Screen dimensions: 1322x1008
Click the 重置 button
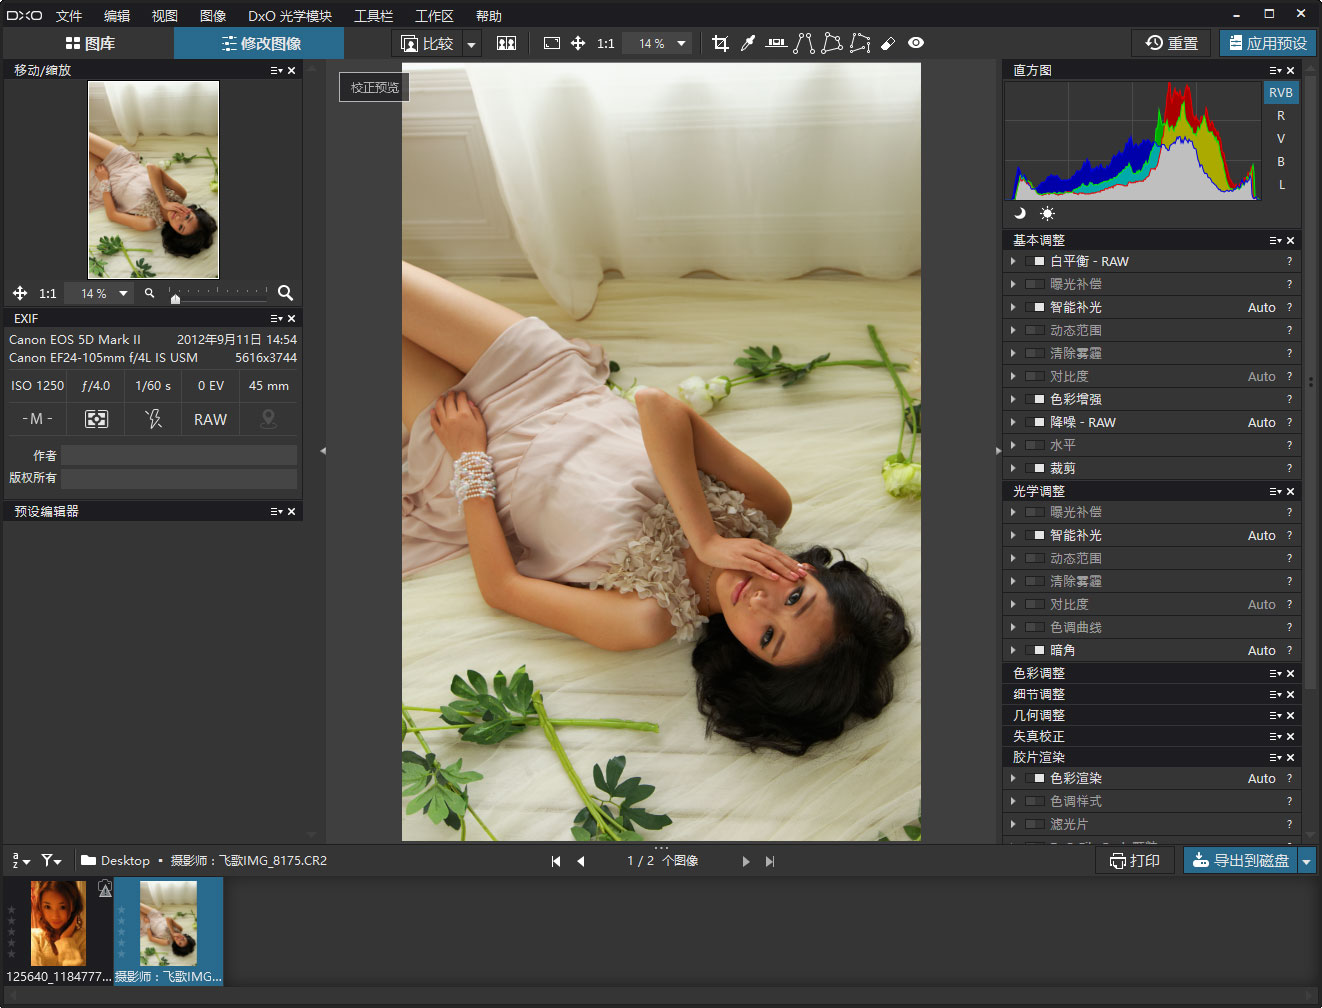click(1172, 43)
